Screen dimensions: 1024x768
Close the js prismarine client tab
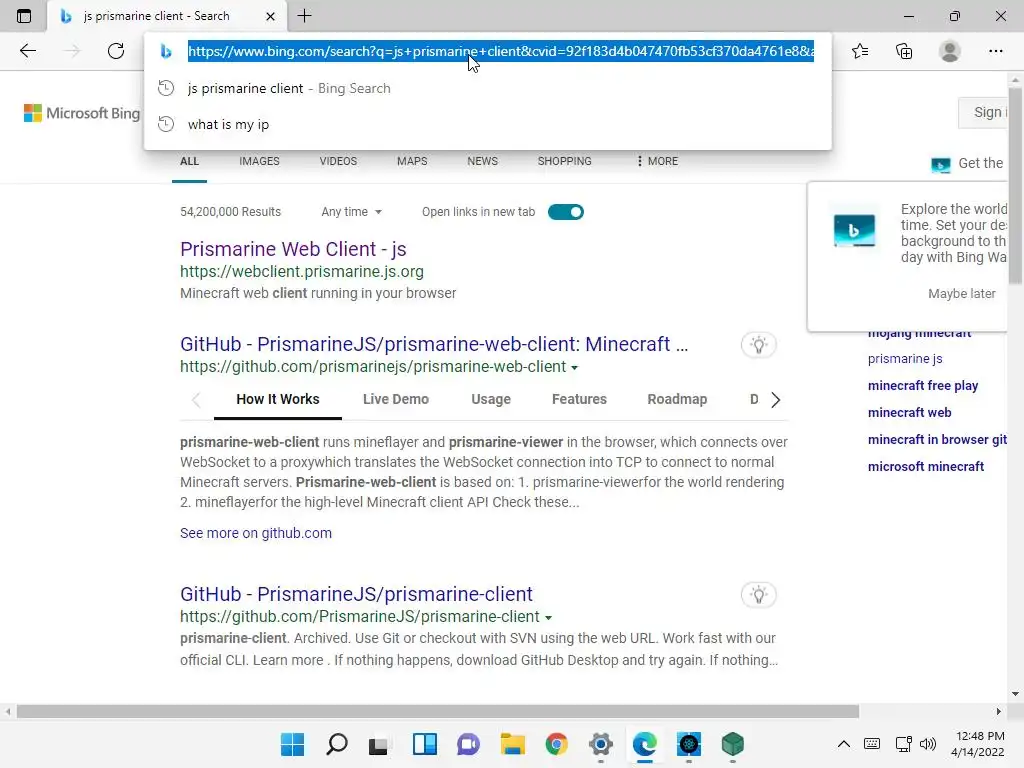270,16
